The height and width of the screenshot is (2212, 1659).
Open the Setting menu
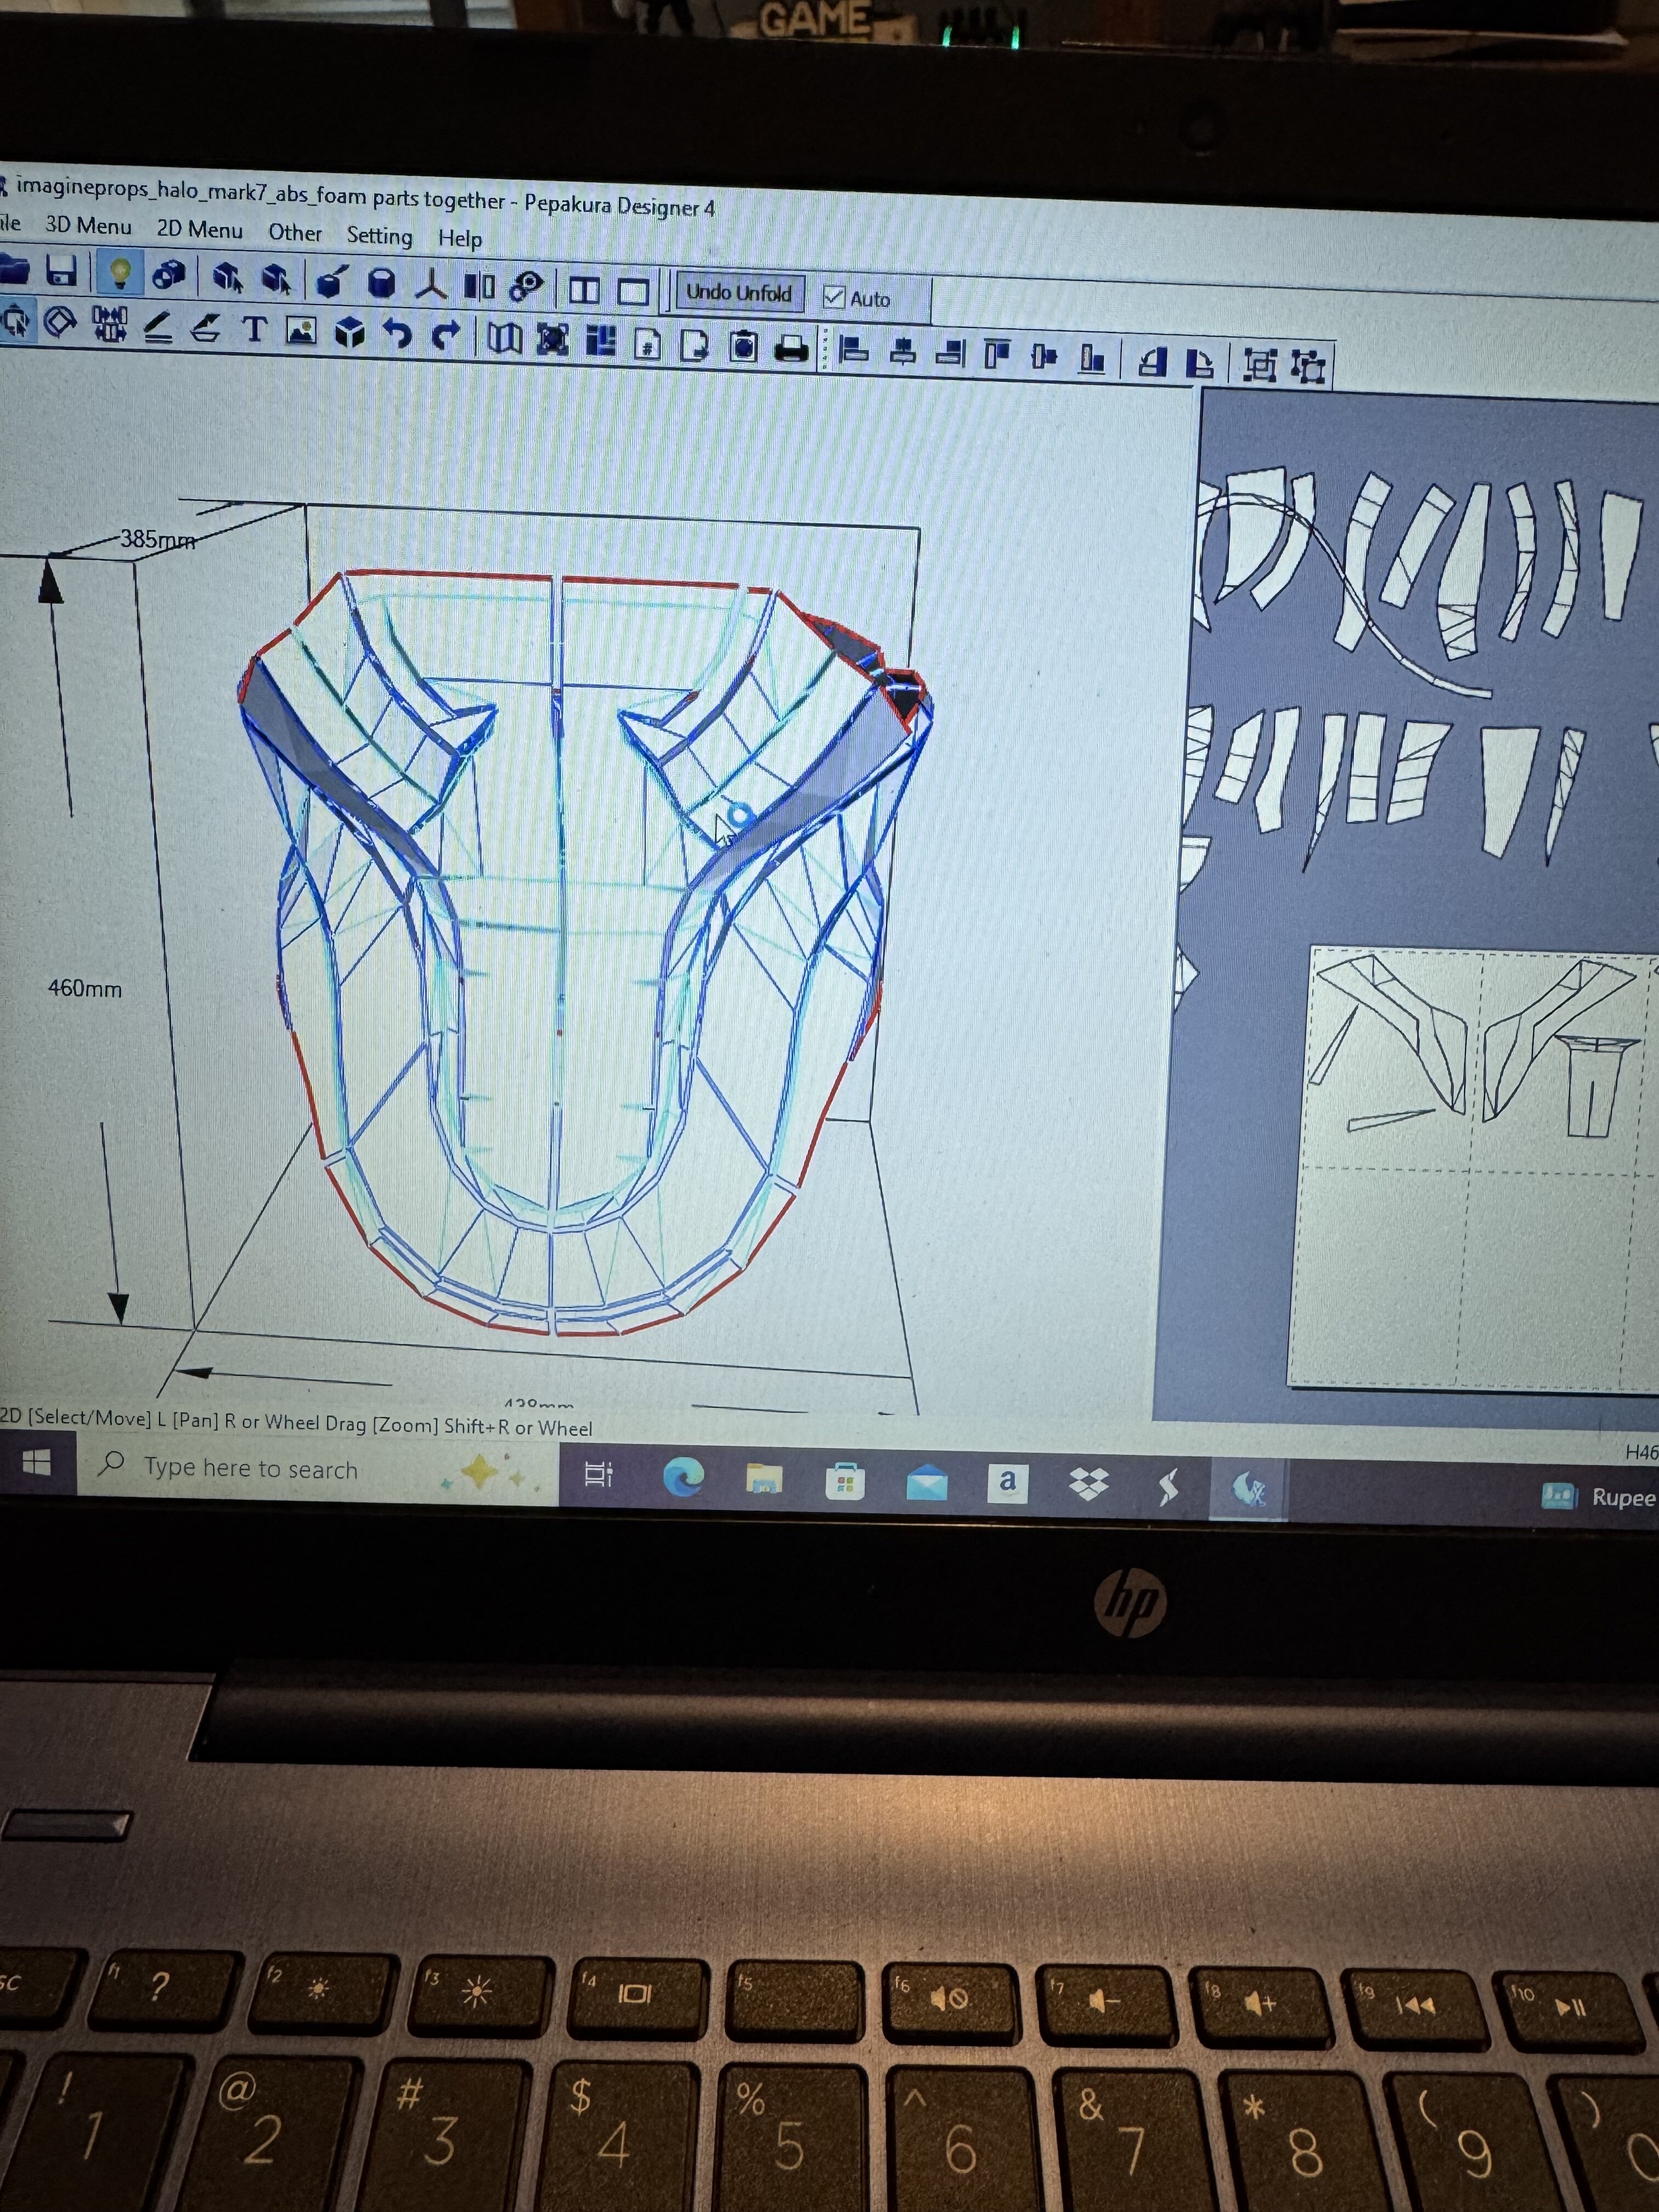click(379, 236)
